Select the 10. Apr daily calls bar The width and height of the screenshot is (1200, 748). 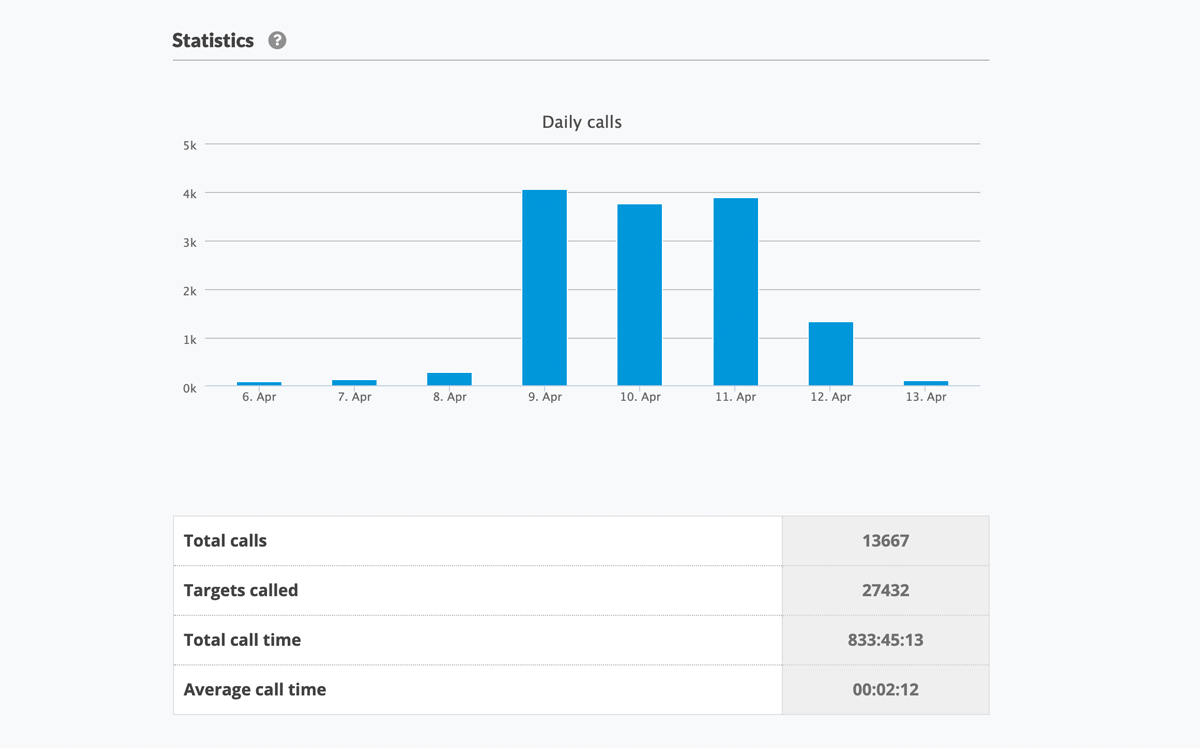(x=639, y=295)
